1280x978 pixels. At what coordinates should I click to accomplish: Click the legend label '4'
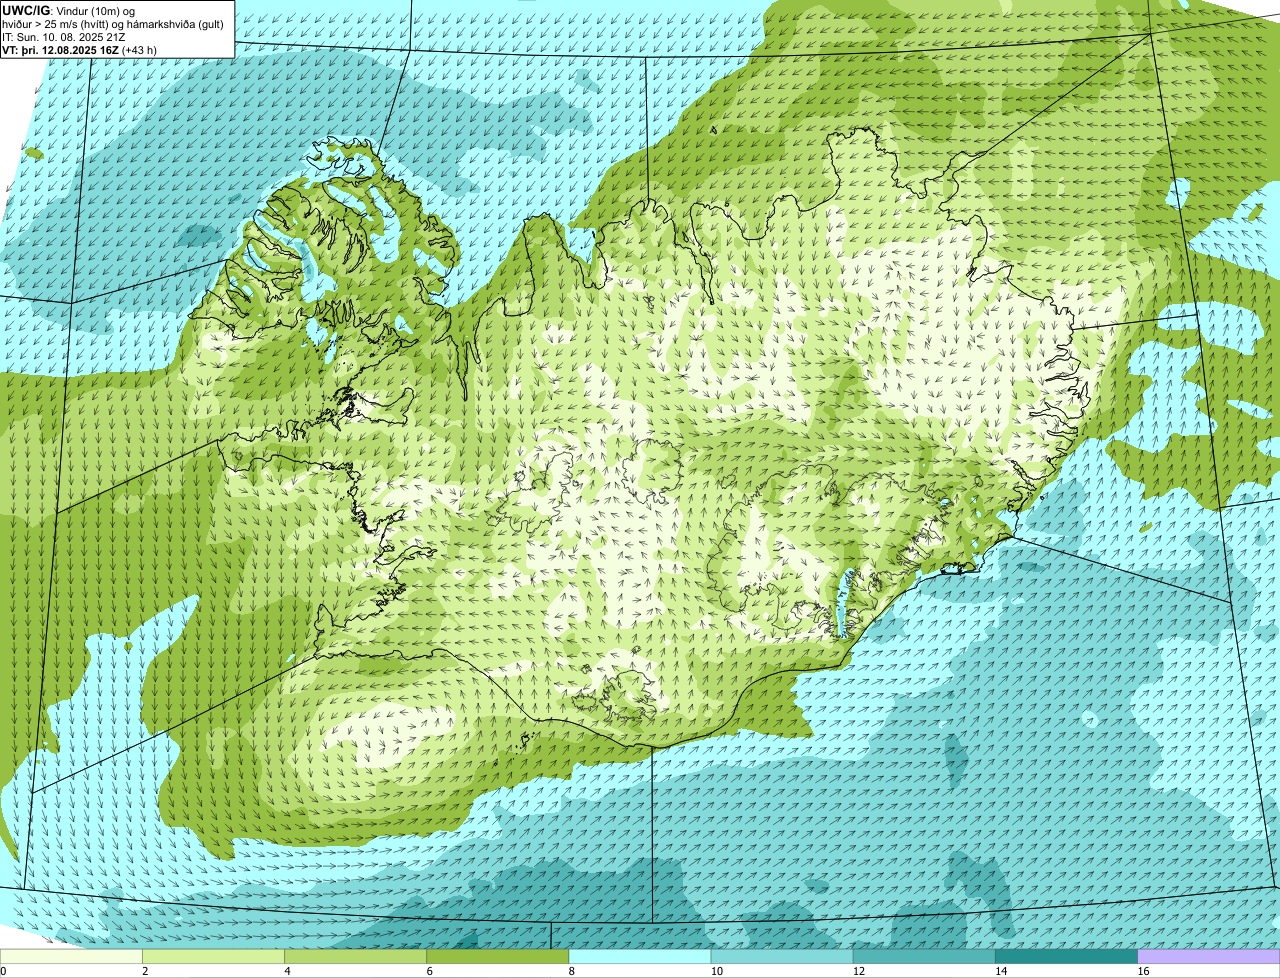pyautogui.click(x=287, y=971)
